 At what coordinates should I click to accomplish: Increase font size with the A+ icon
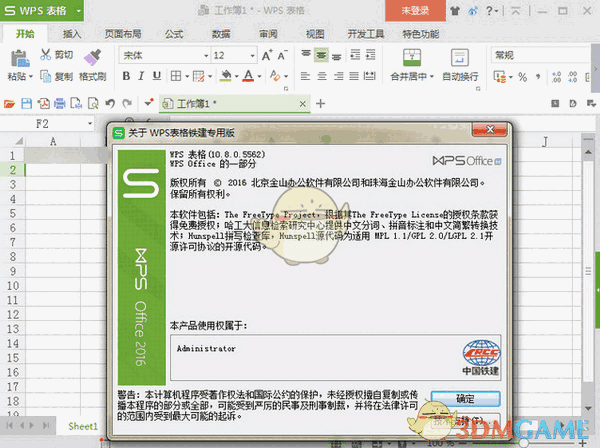pos(267,55)
